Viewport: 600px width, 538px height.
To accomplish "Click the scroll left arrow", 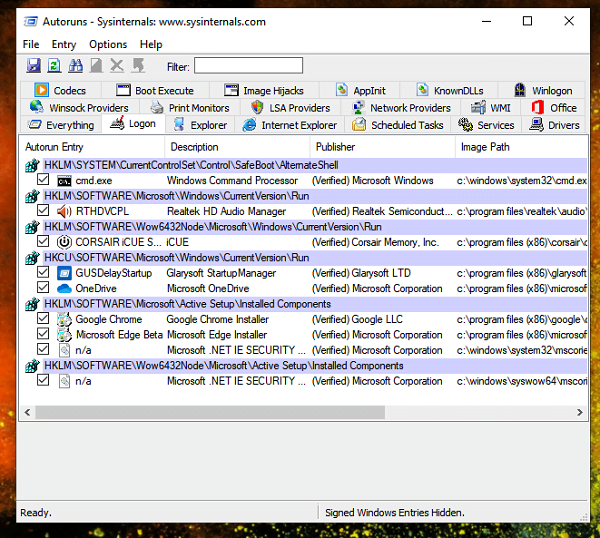I will 27,412.
